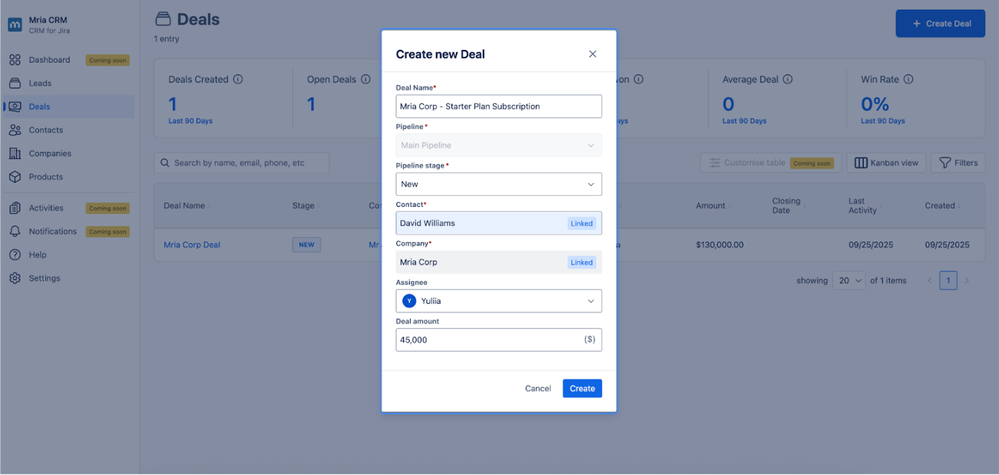
Task: Open Help from the sidebar
Action: pyautogui.click(x=37, y=255)
